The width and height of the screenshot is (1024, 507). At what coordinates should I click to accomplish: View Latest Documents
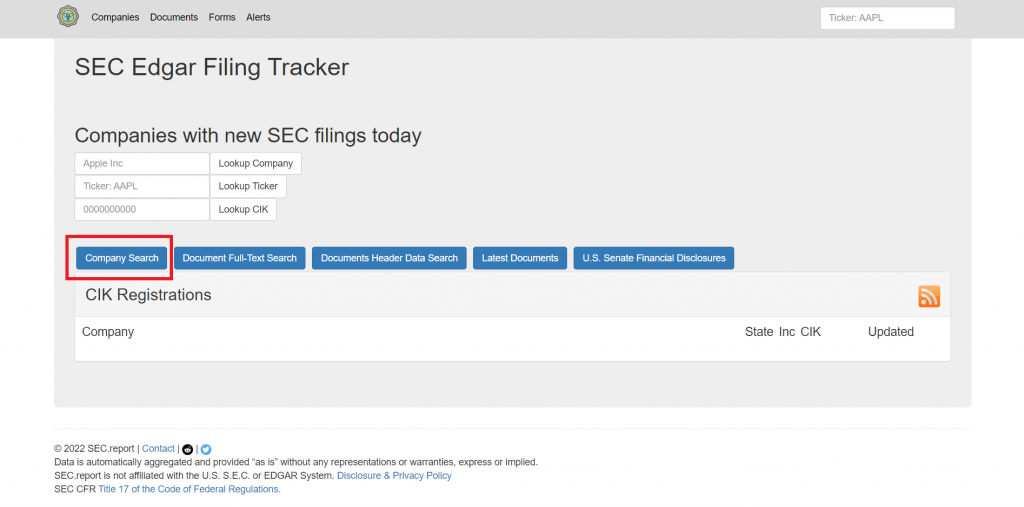(x=520, y=258)
